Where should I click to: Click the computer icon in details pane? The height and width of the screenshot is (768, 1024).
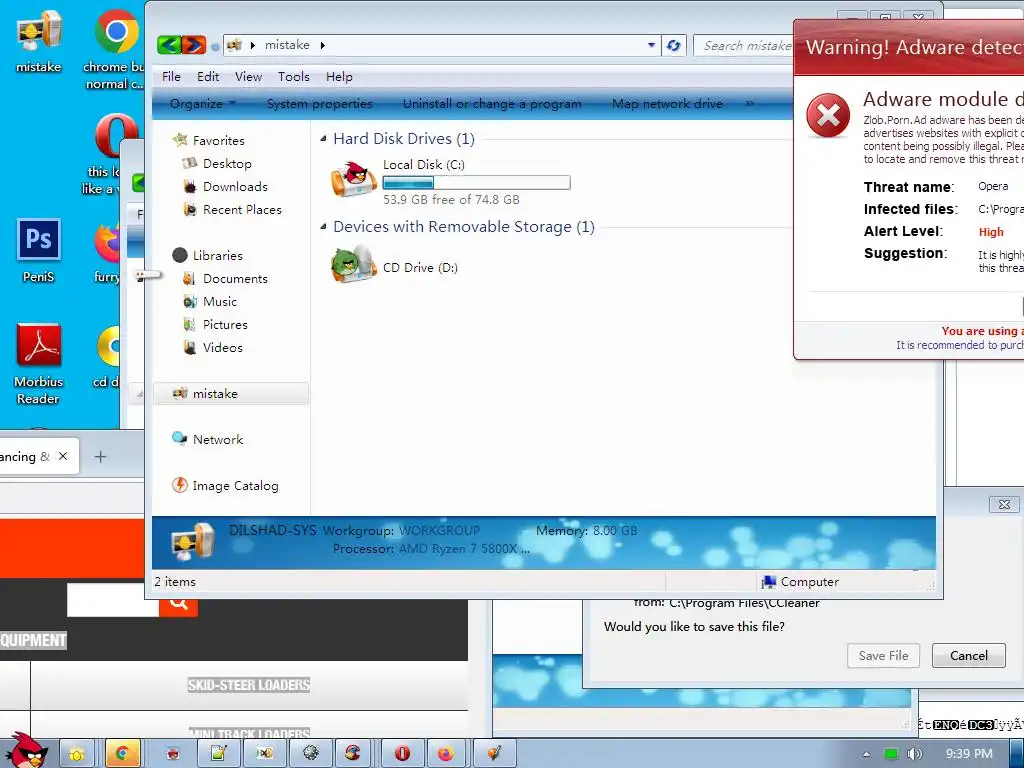coord(192,541)
